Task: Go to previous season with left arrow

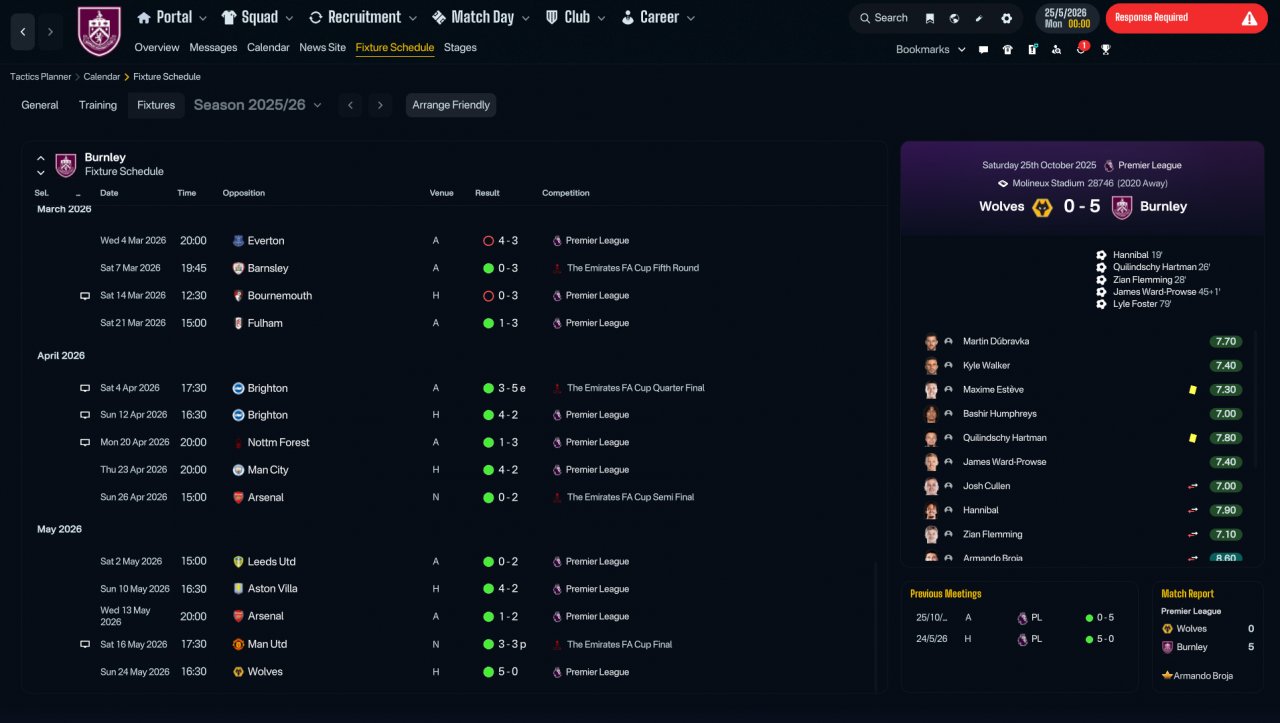Action: click(350, 105)
